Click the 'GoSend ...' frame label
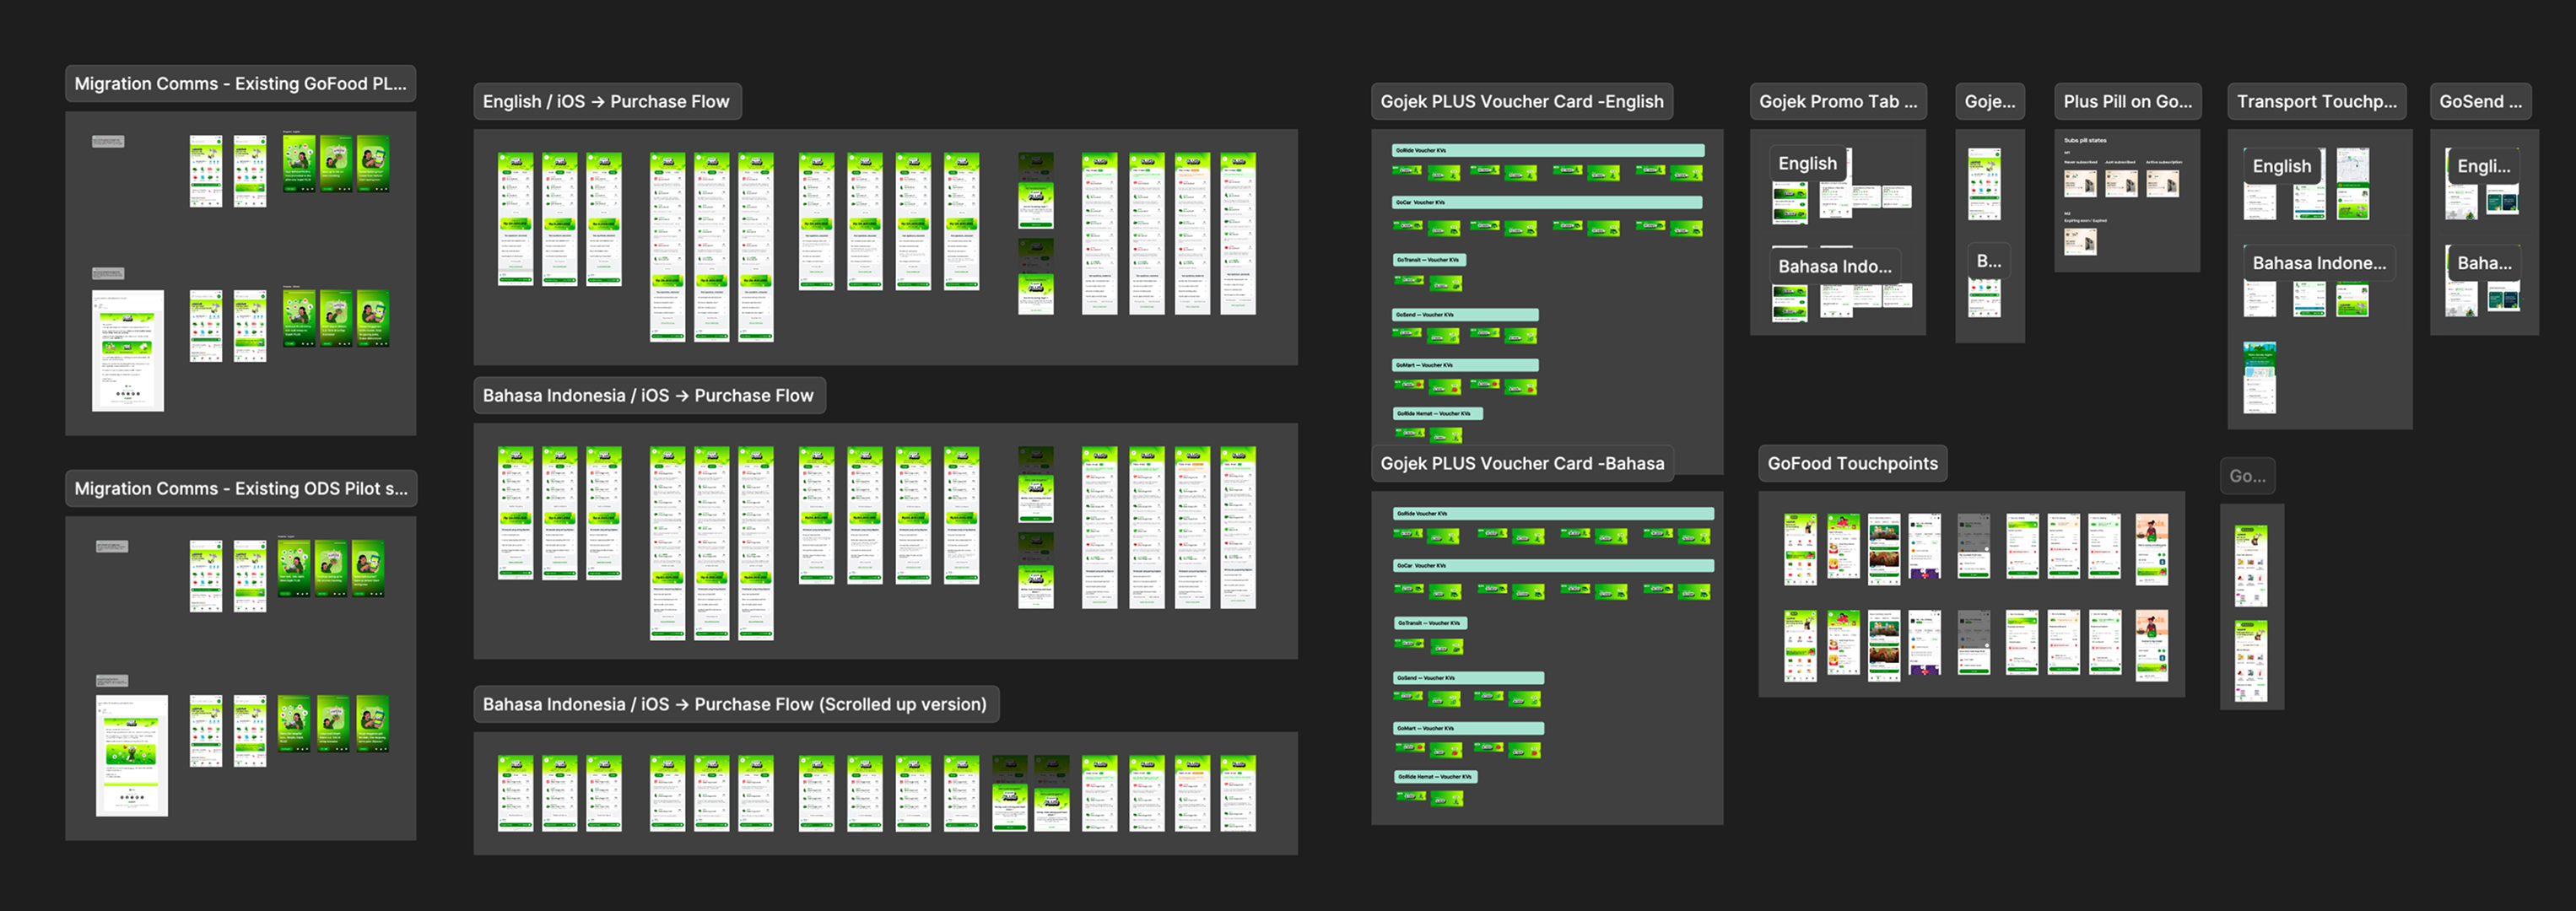Viewport: 2576px width, 911px height. tap(2481, 101)
